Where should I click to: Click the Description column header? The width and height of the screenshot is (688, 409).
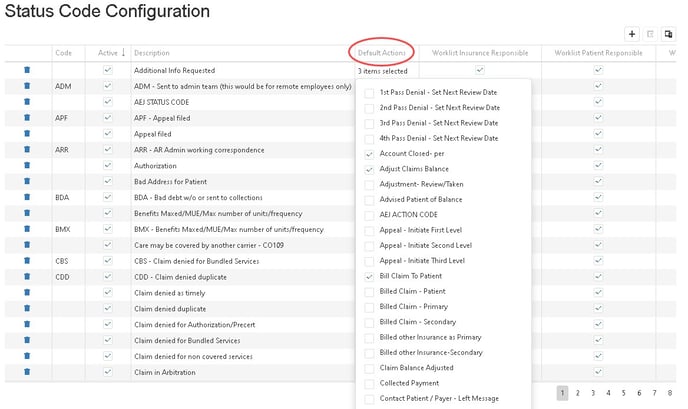[x=152, y=52]
